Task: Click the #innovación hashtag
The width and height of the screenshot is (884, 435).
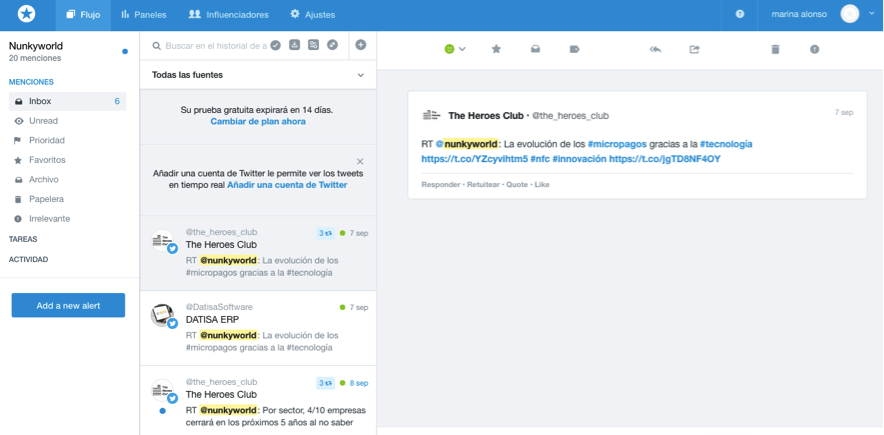Action: 579,159
